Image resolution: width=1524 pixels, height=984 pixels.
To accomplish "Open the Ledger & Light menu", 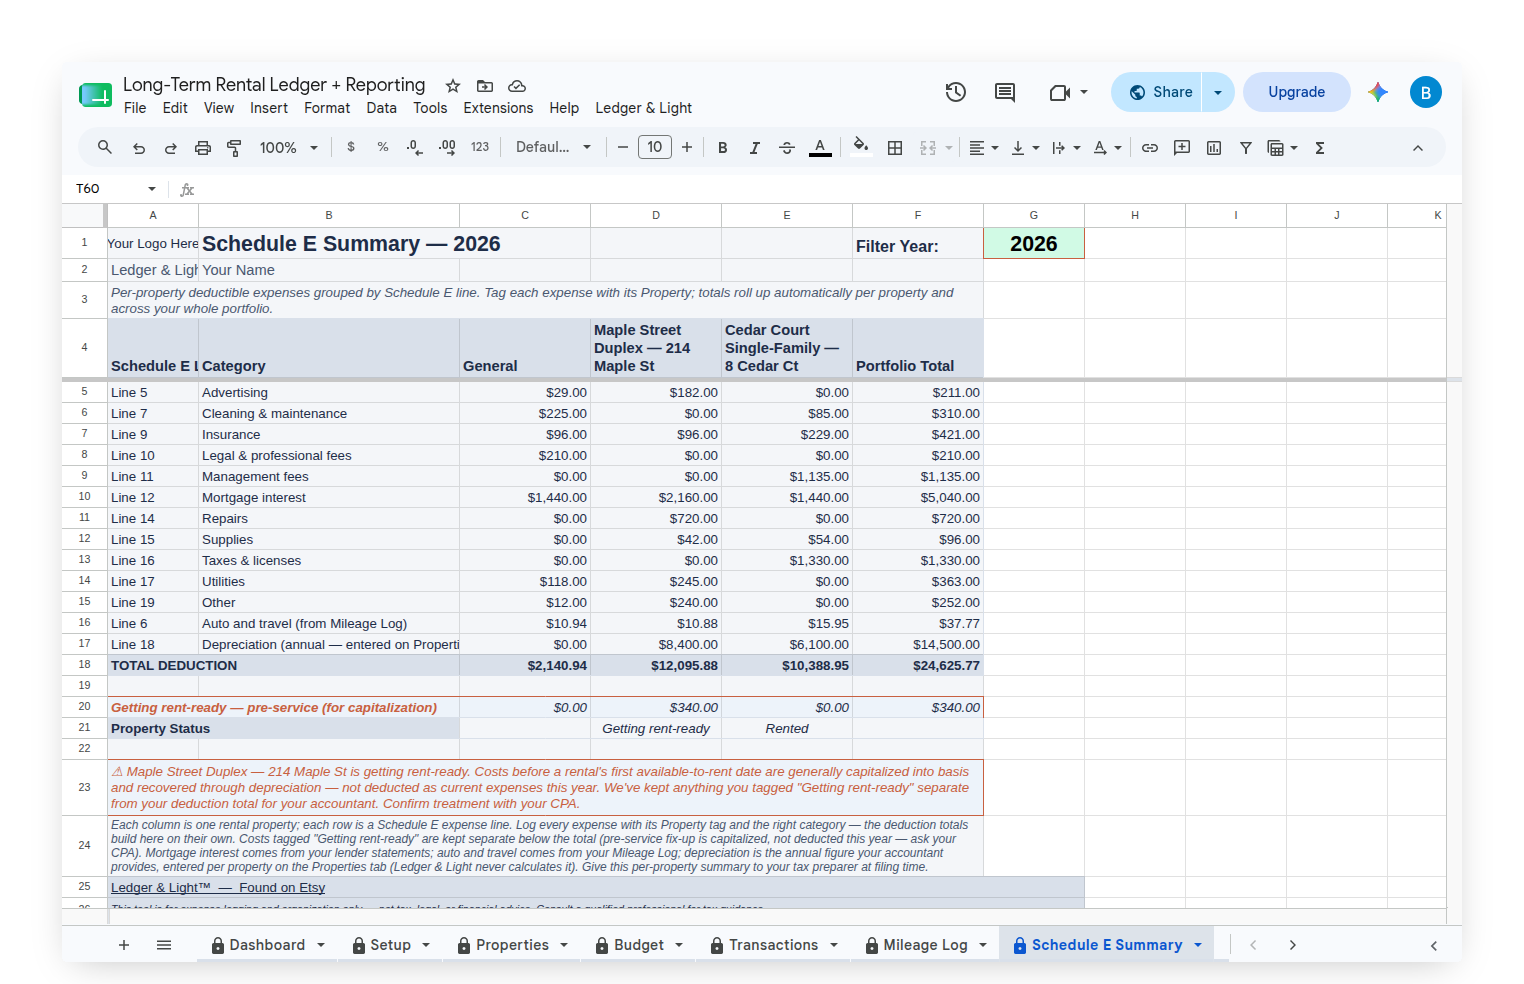I will tap(643, 108).
